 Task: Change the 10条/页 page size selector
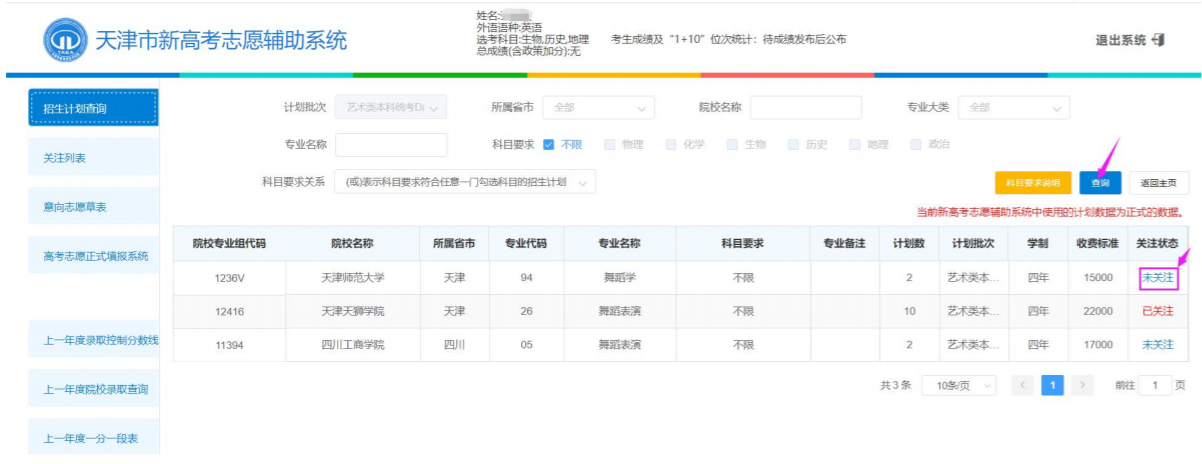[959, 385]
